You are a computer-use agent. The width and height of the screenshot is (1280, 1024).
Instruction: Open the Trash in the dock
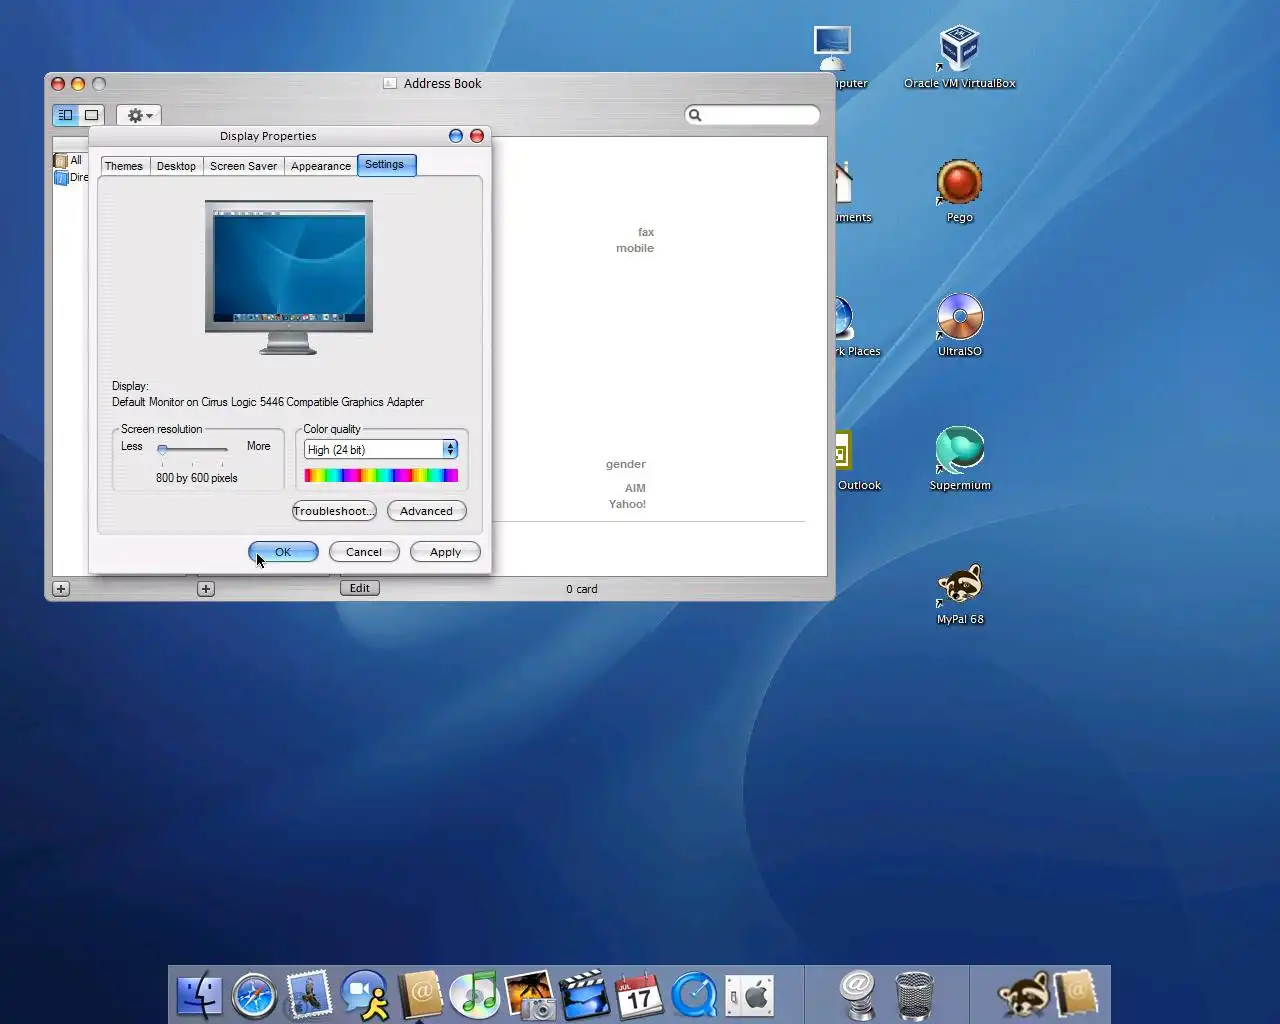coord(914,996)
